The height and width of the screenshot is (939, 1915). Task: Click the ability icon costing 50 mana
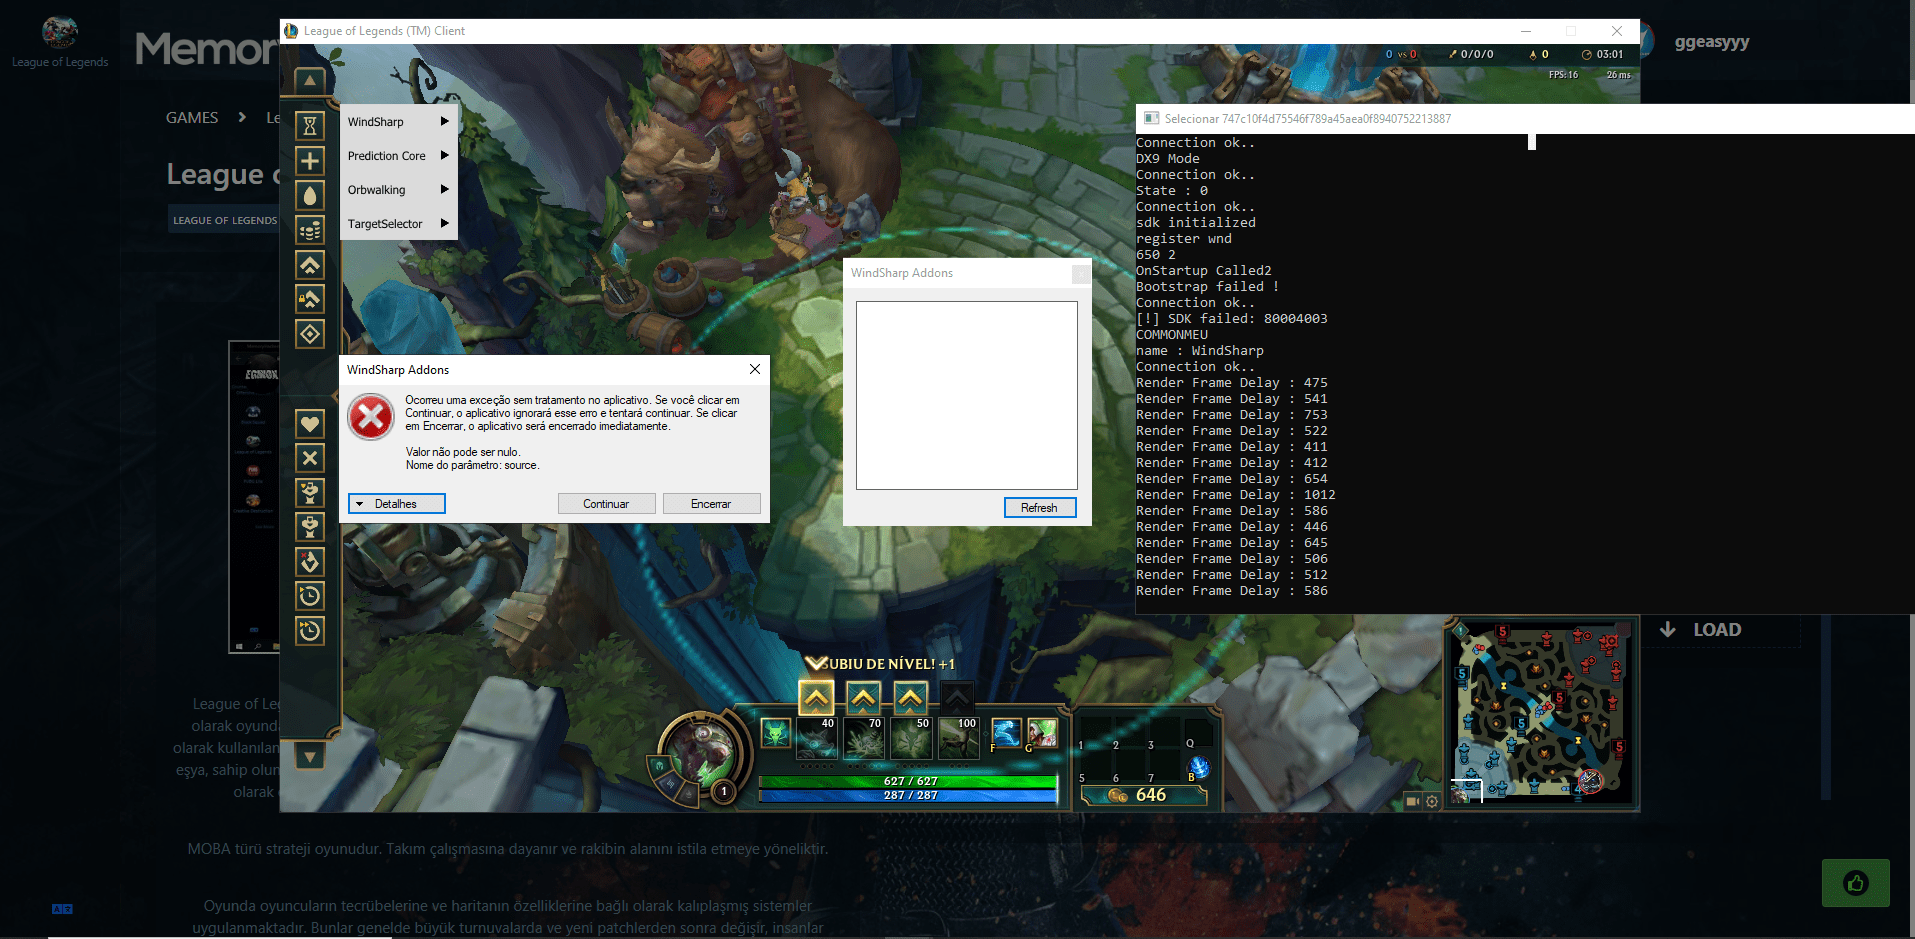[911, 739]
